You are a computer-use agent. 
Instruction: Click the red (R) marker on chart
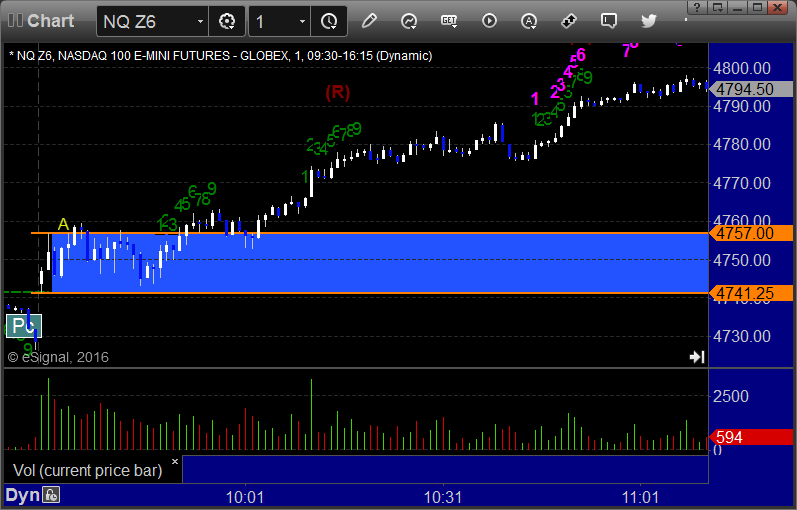pyautogui.click(x=338, y=93)
